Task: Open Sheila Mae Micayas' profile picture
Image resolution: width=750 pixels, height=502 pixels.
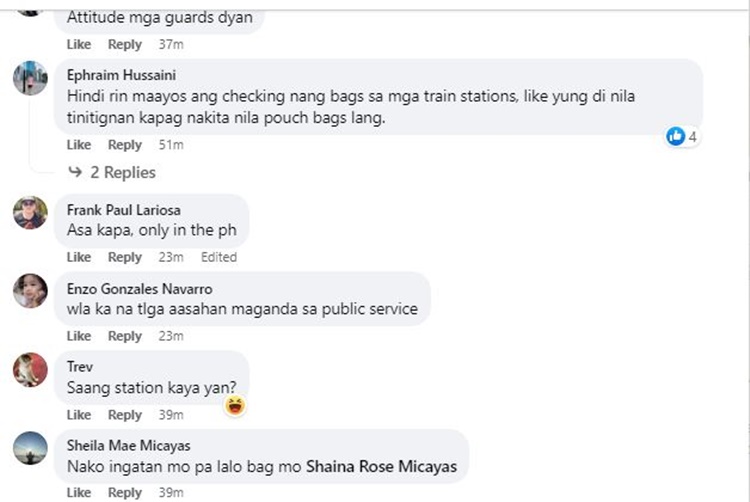Action: [x=30, y=448]
